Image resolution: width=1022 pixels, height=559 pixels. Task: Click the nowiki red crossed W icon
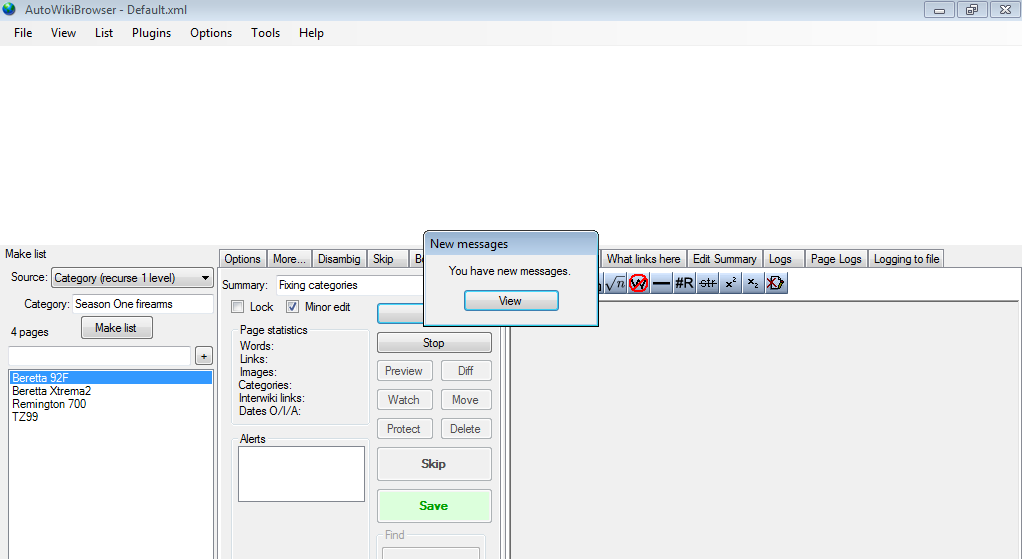(638, 283)
